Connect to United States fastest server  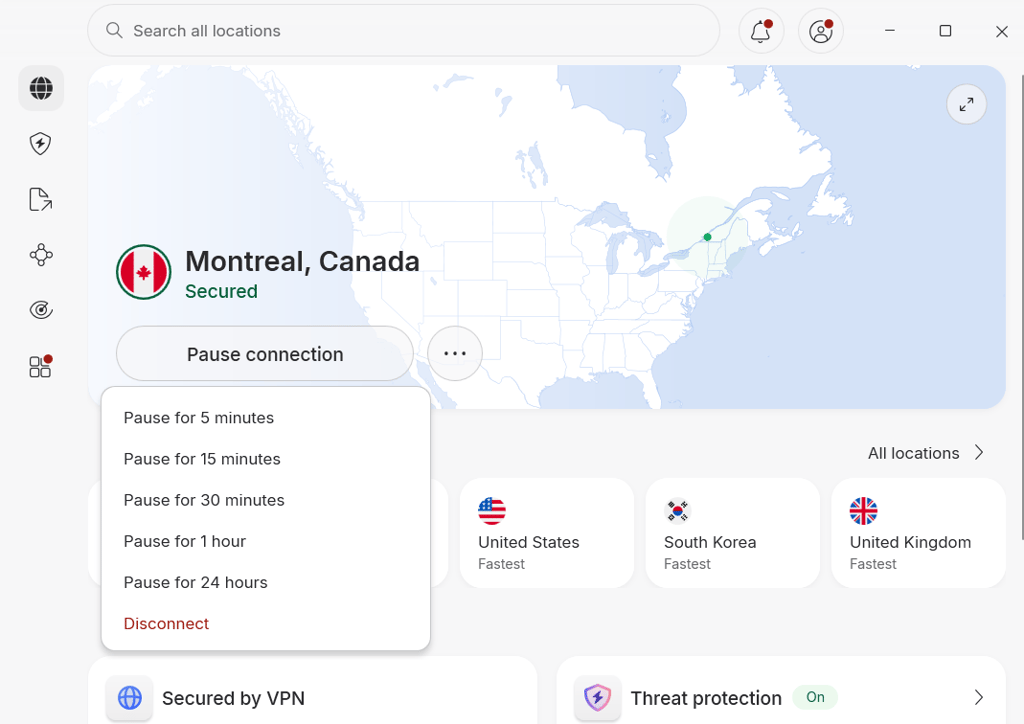point(547,533)
